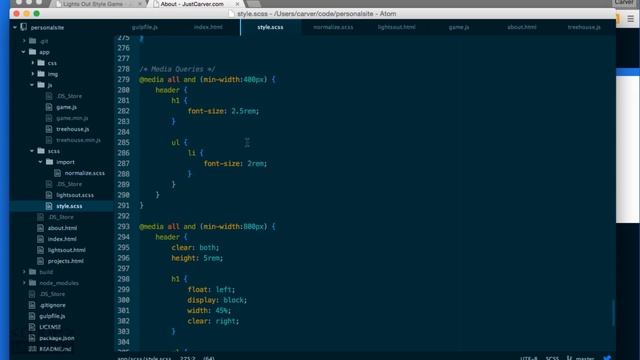Click the package.json file icon
Screen dimensions: 640x360
click(x=32, y=338)
